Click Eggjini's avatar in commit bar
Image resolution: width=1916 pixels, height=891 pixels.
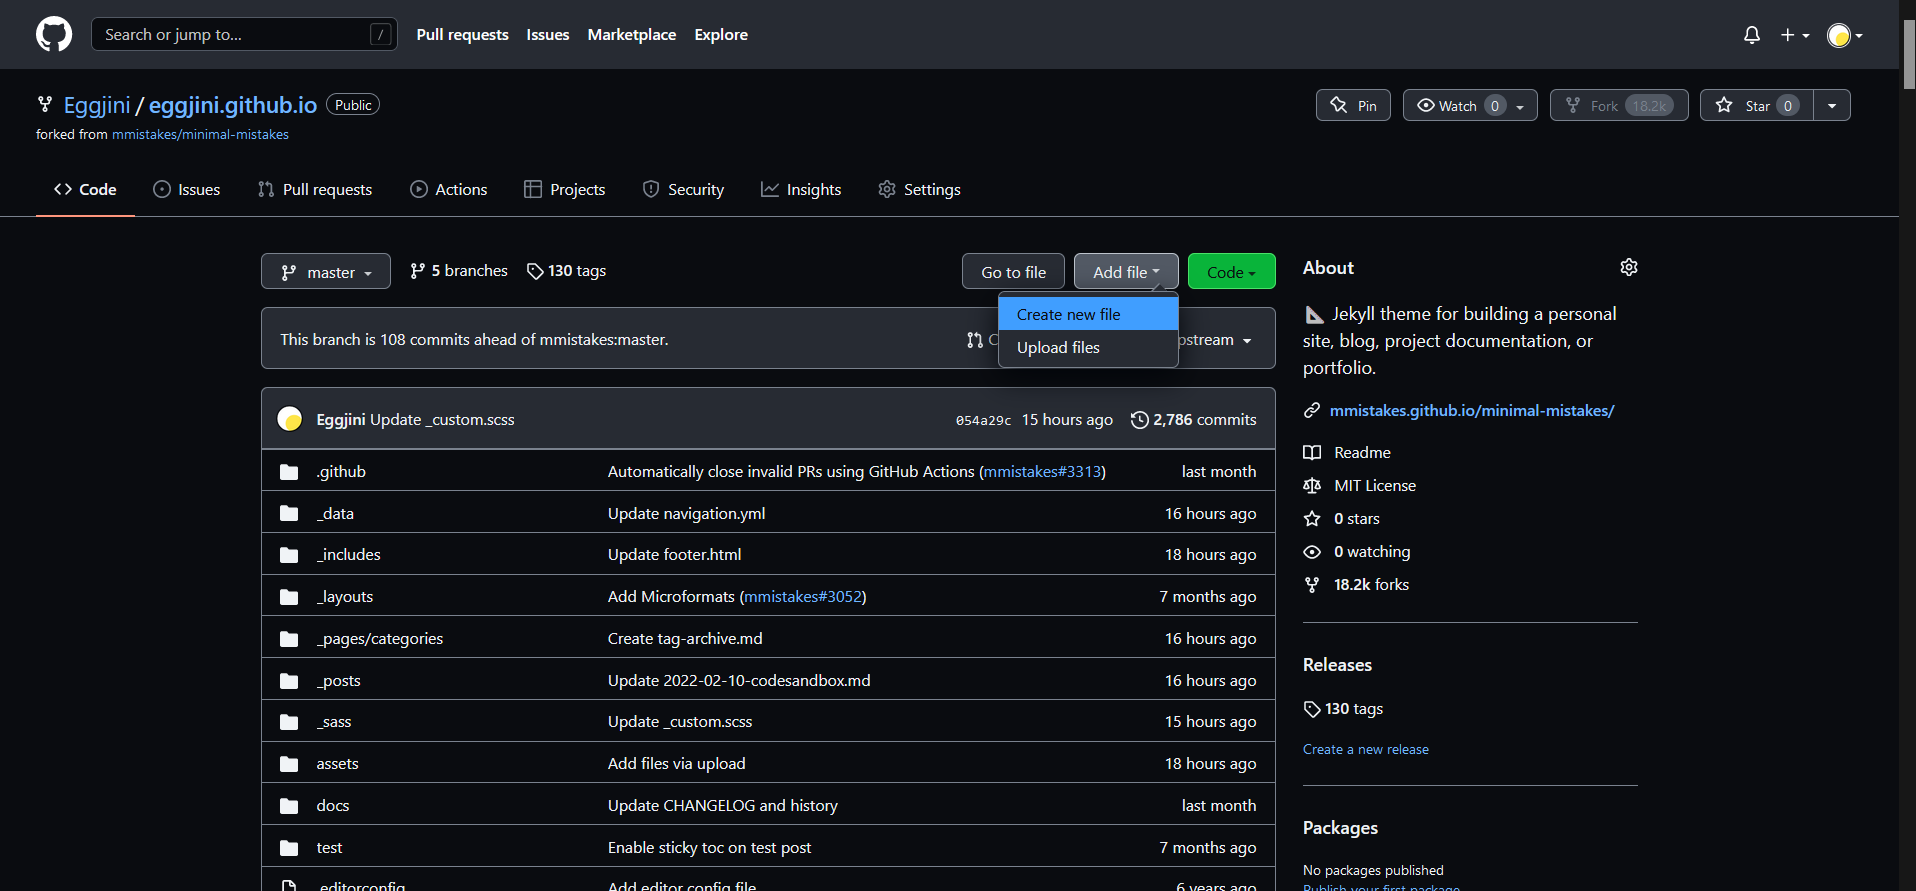pyautogui.click(x=290, y=419)
